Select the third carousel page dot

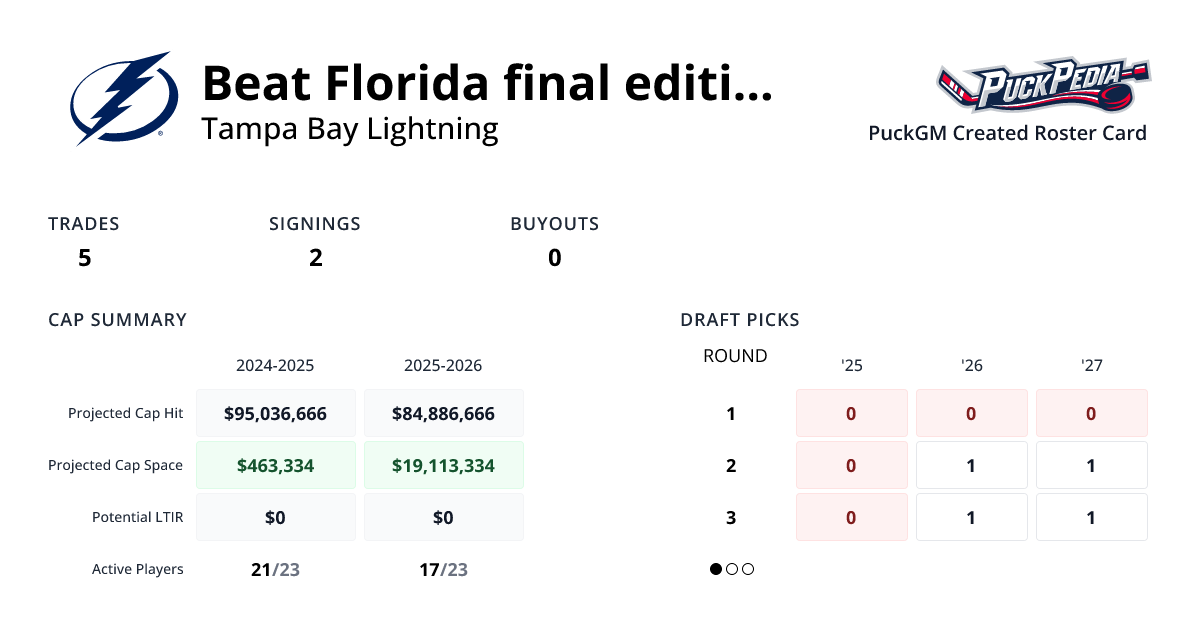(x=748, y=569)
